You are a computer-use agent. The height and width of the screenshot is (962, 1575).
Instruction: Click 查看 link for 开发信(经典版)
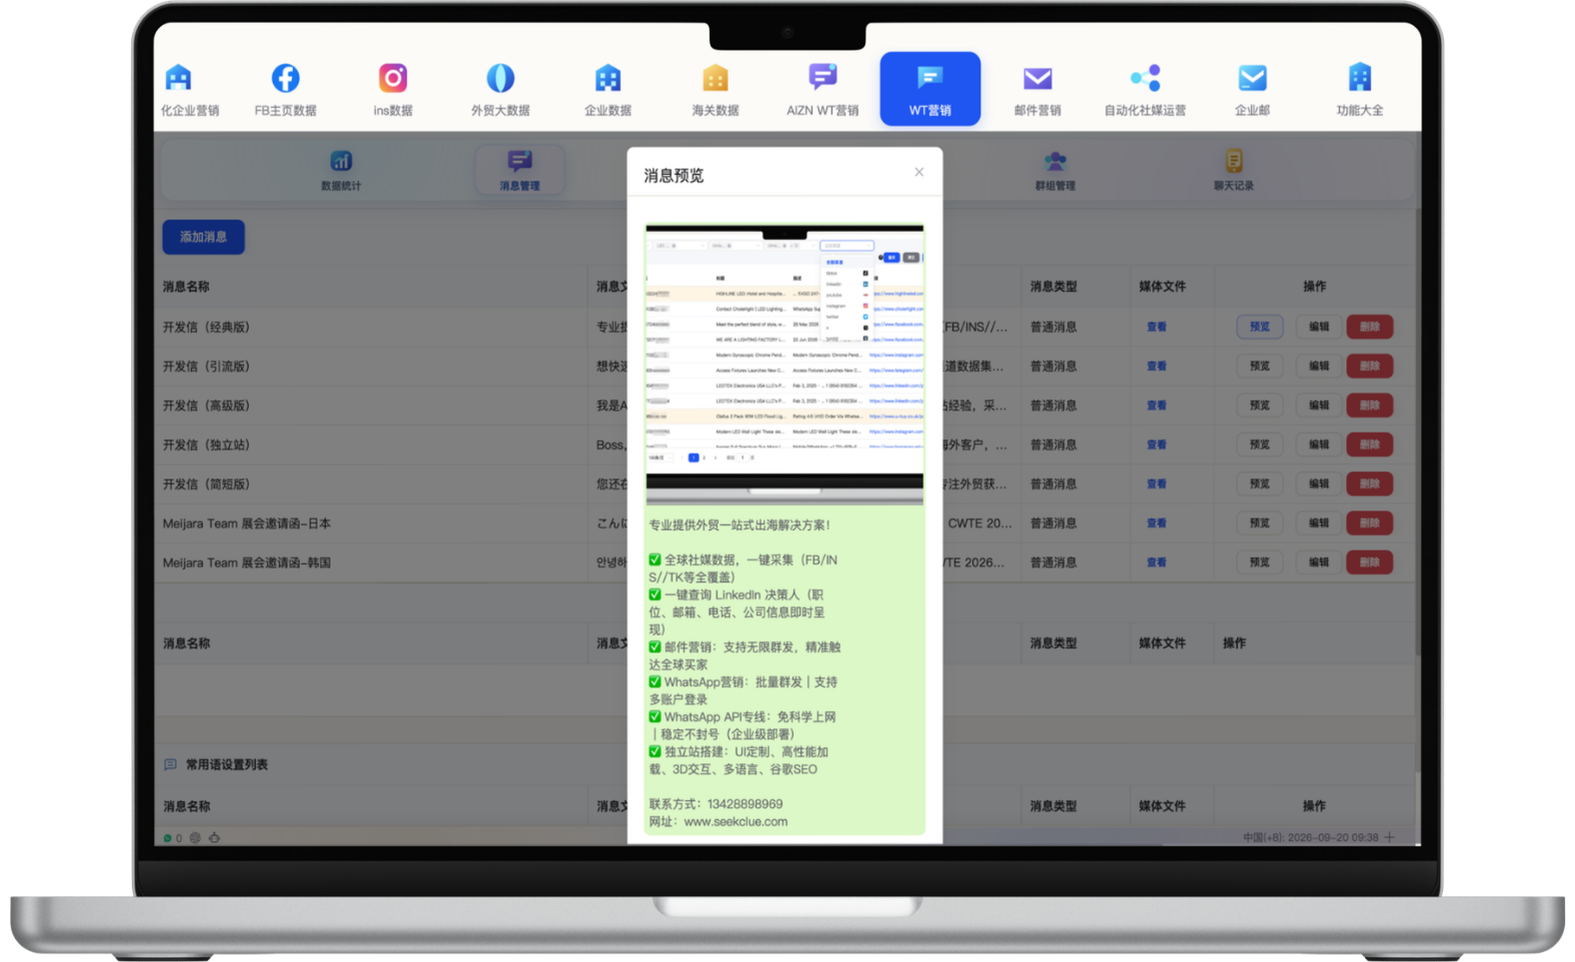point(1156,327)
